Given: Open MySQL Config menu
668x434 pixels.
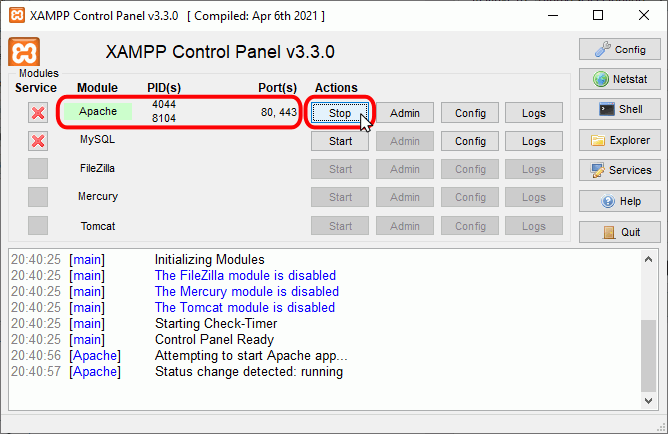Looking at the screenshot, I should click(x=470, y=141).
